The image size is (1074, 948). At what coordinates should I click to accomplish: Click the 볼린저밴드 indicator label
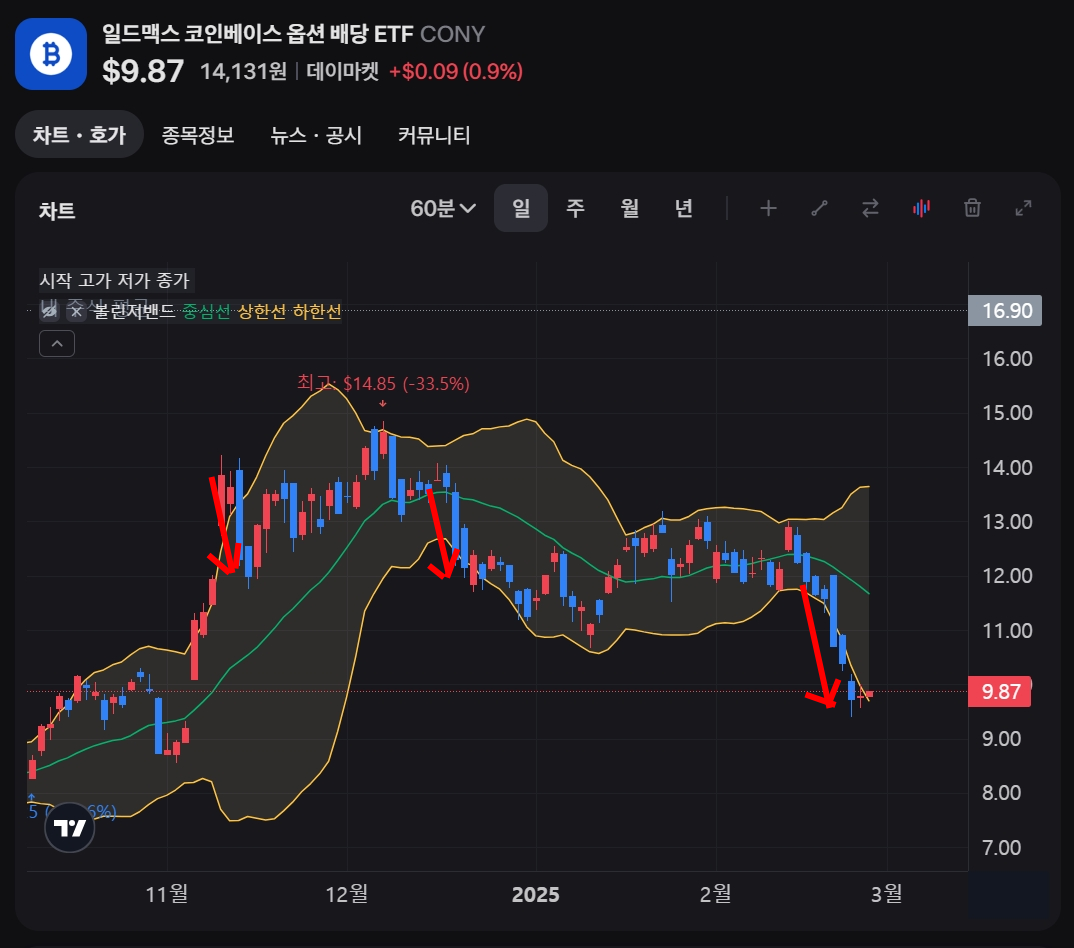[x=135, y=312]
